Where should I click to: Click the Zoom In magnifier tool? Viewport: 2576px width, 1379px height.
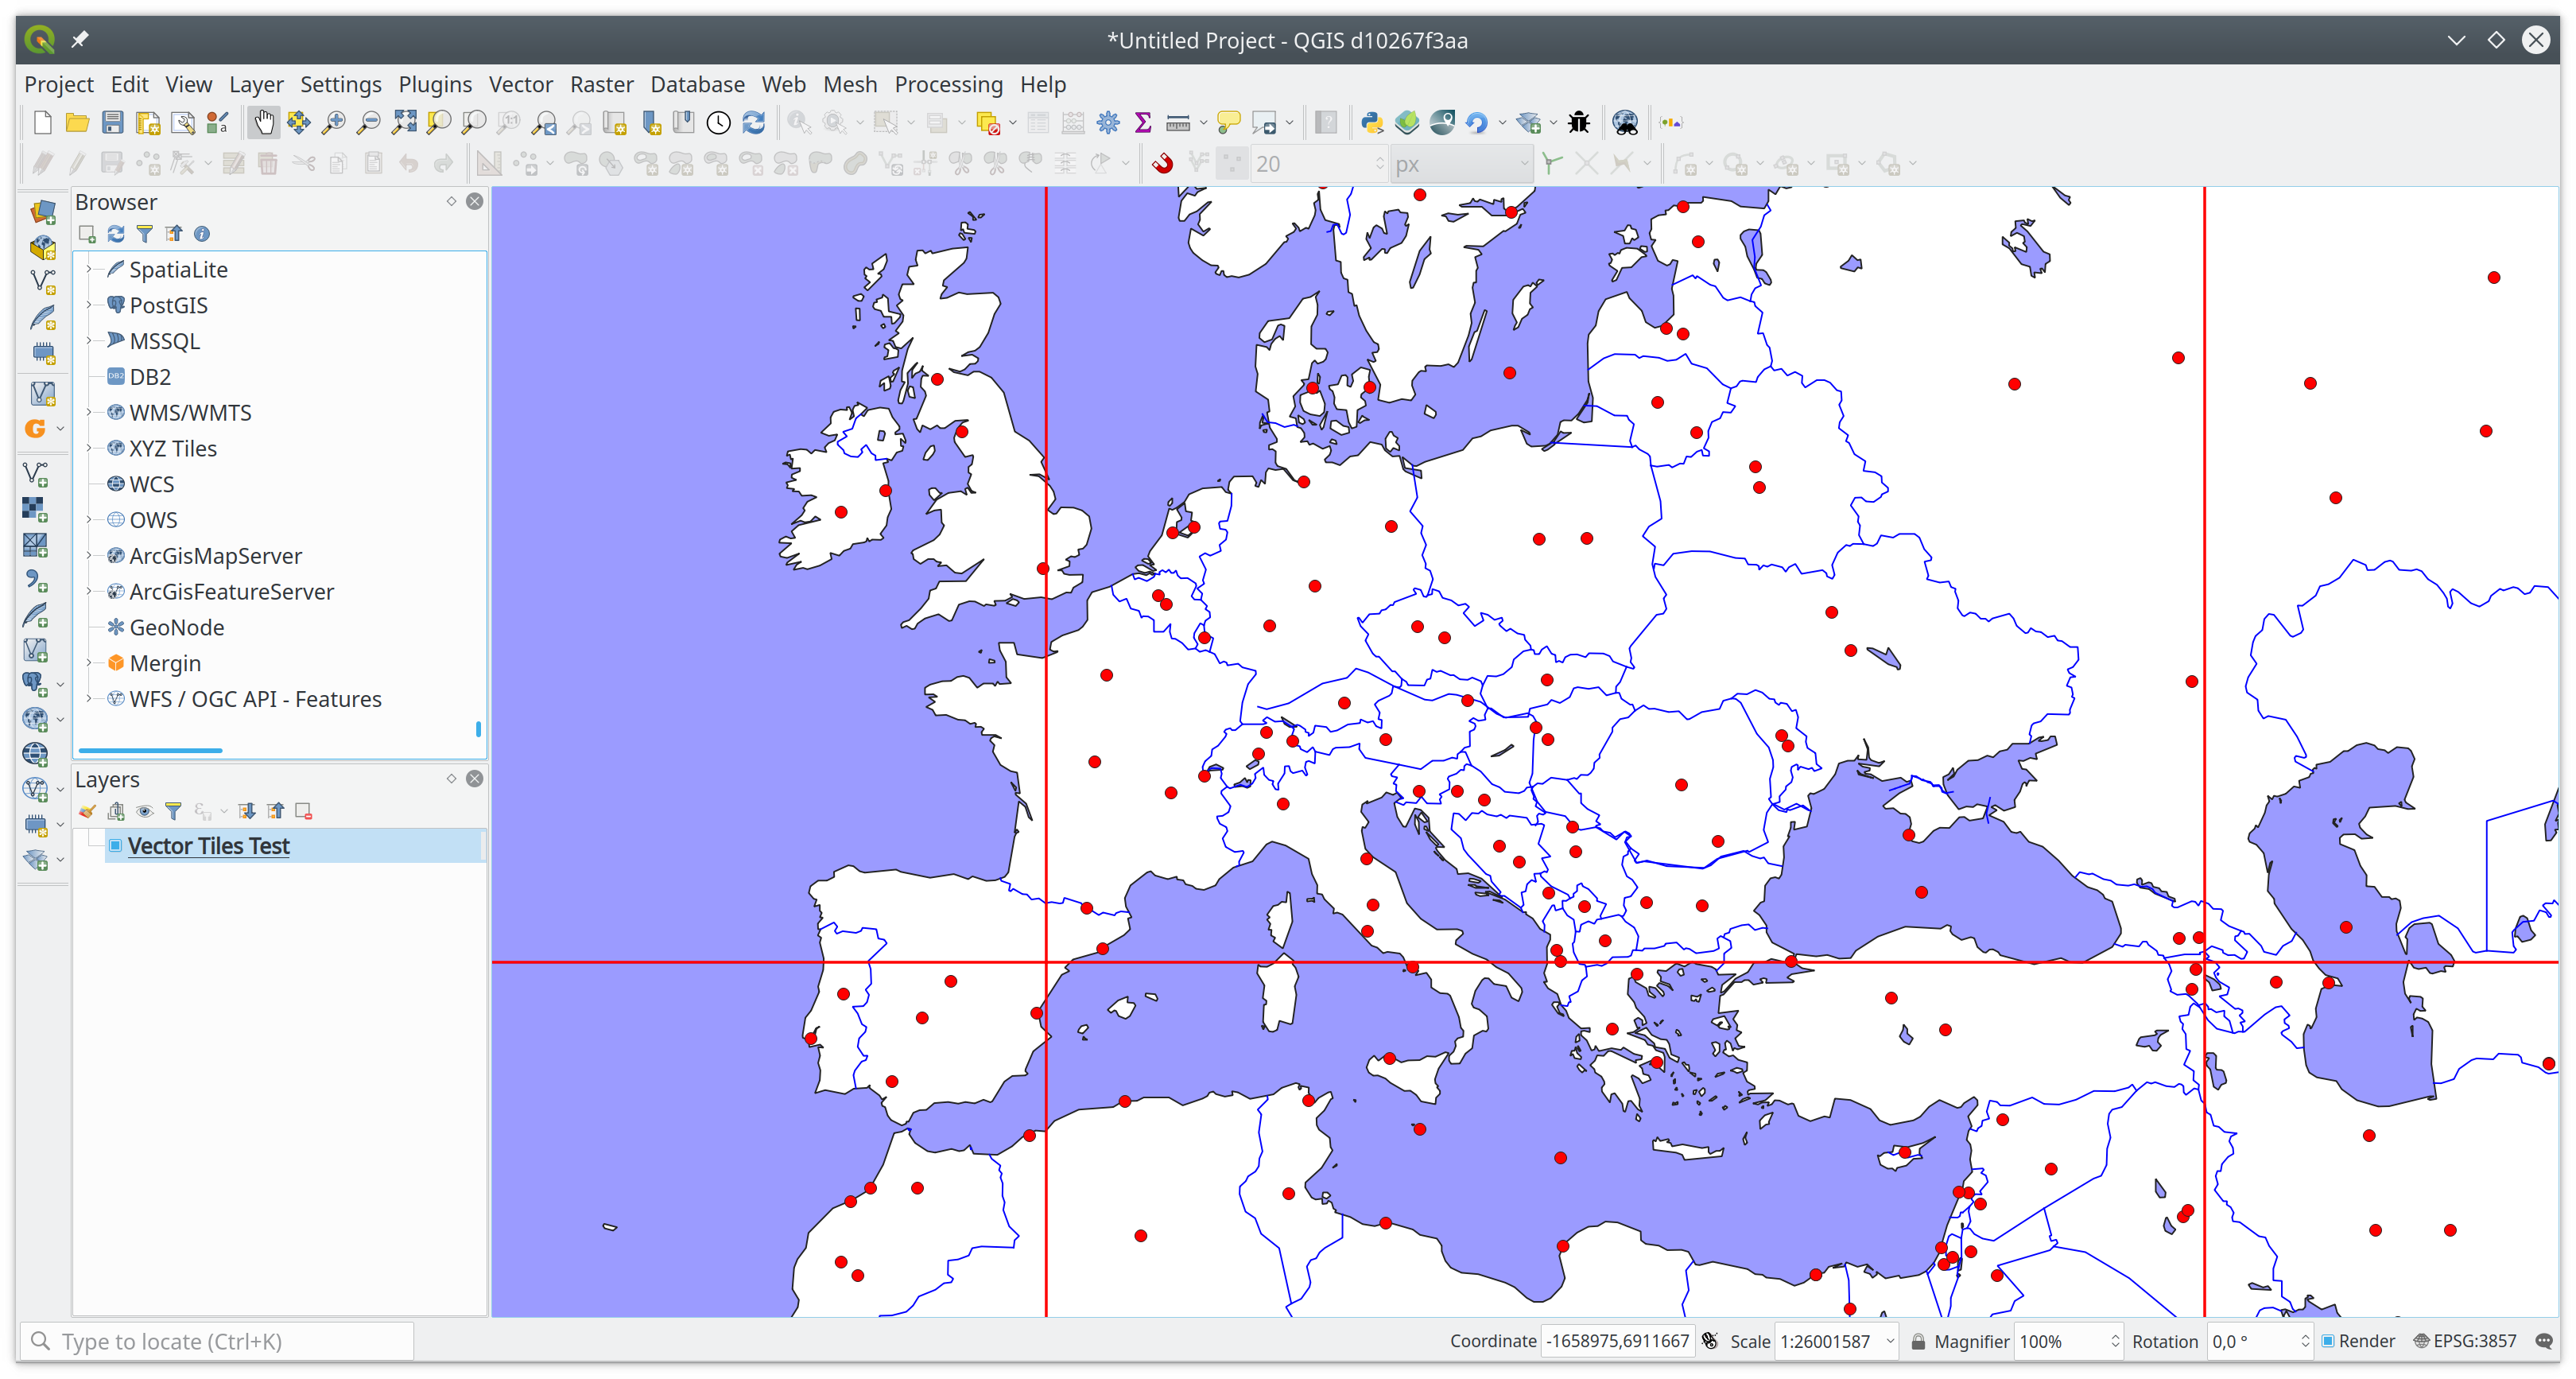coord(333,123)
